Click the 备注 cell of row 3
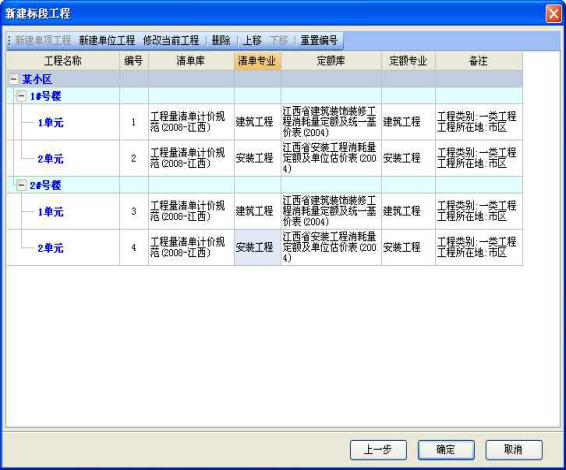Viewport: 566px width, 470px height. (x=479, y=211)
